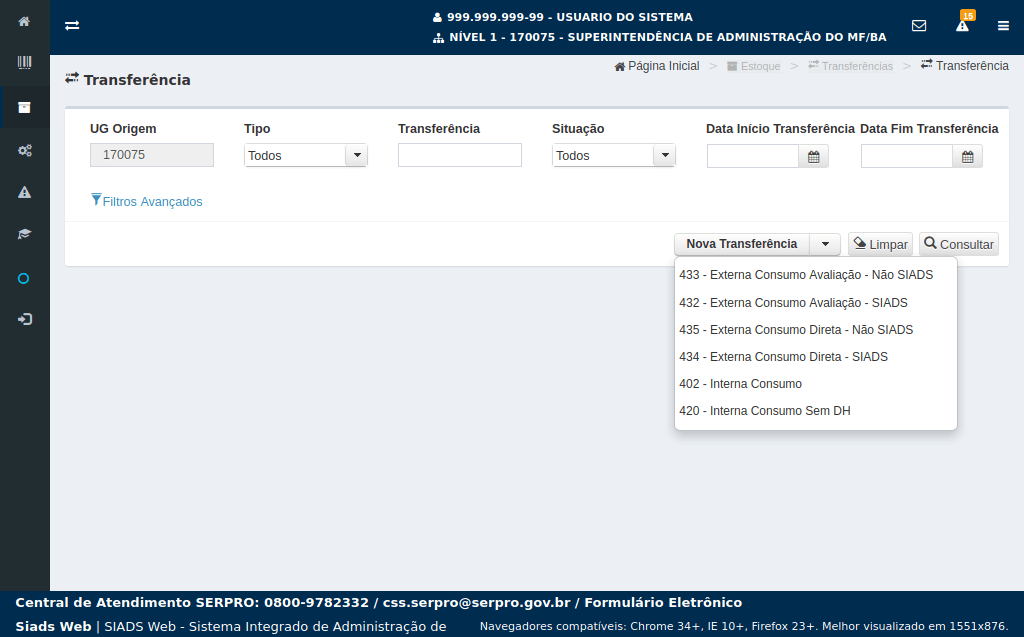Select 402 - Interna Consumo
Image resolution: width=1024 pixels, height=637 pixels.
click(x=816, y=384)
